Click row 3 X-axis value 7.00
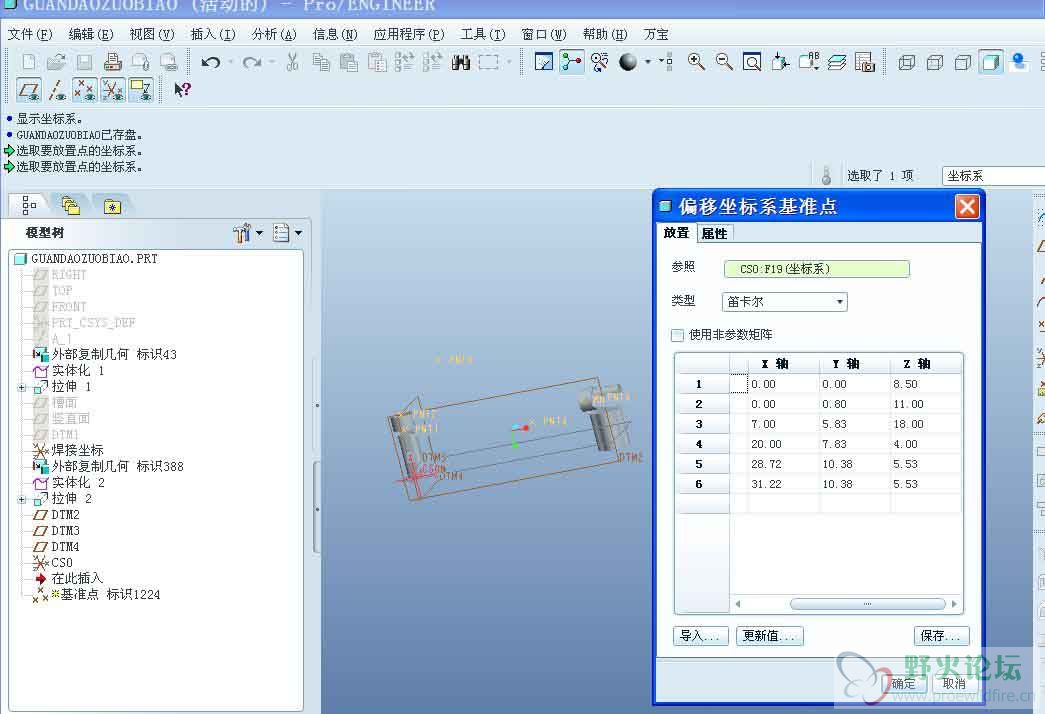The image size is (1045, 714). click(x=763, y=424)
